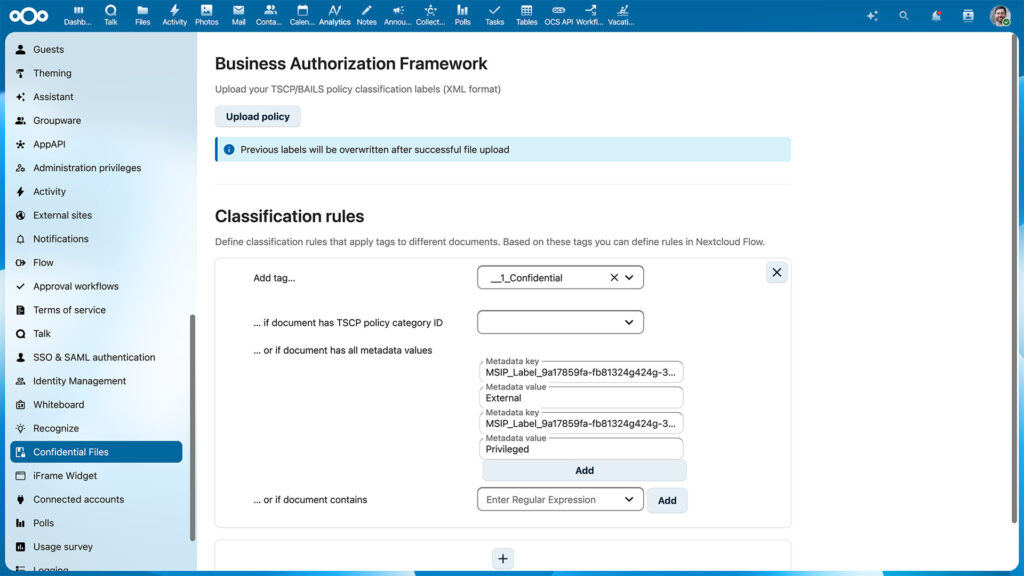Open the Polls app in top bar
Viewport: 1024px width, 576px height.
[x=462, y=15]
